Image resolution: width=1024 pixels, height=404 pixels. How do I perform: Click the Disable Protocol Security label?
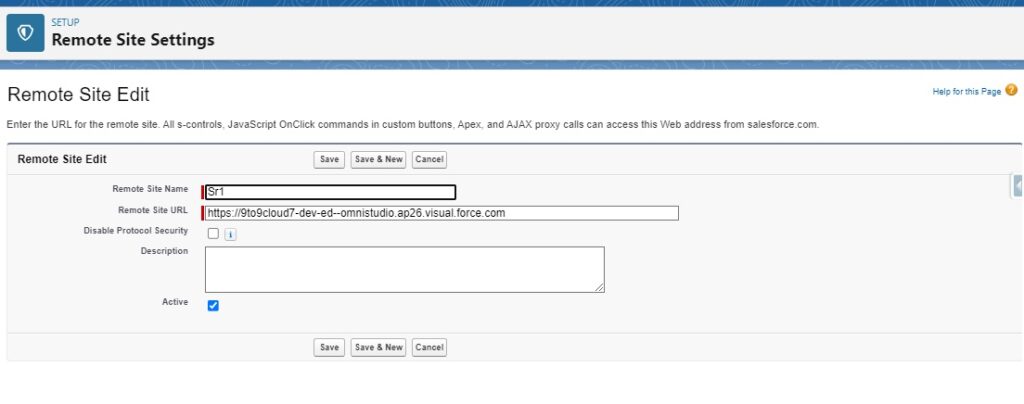coord(136,230)
